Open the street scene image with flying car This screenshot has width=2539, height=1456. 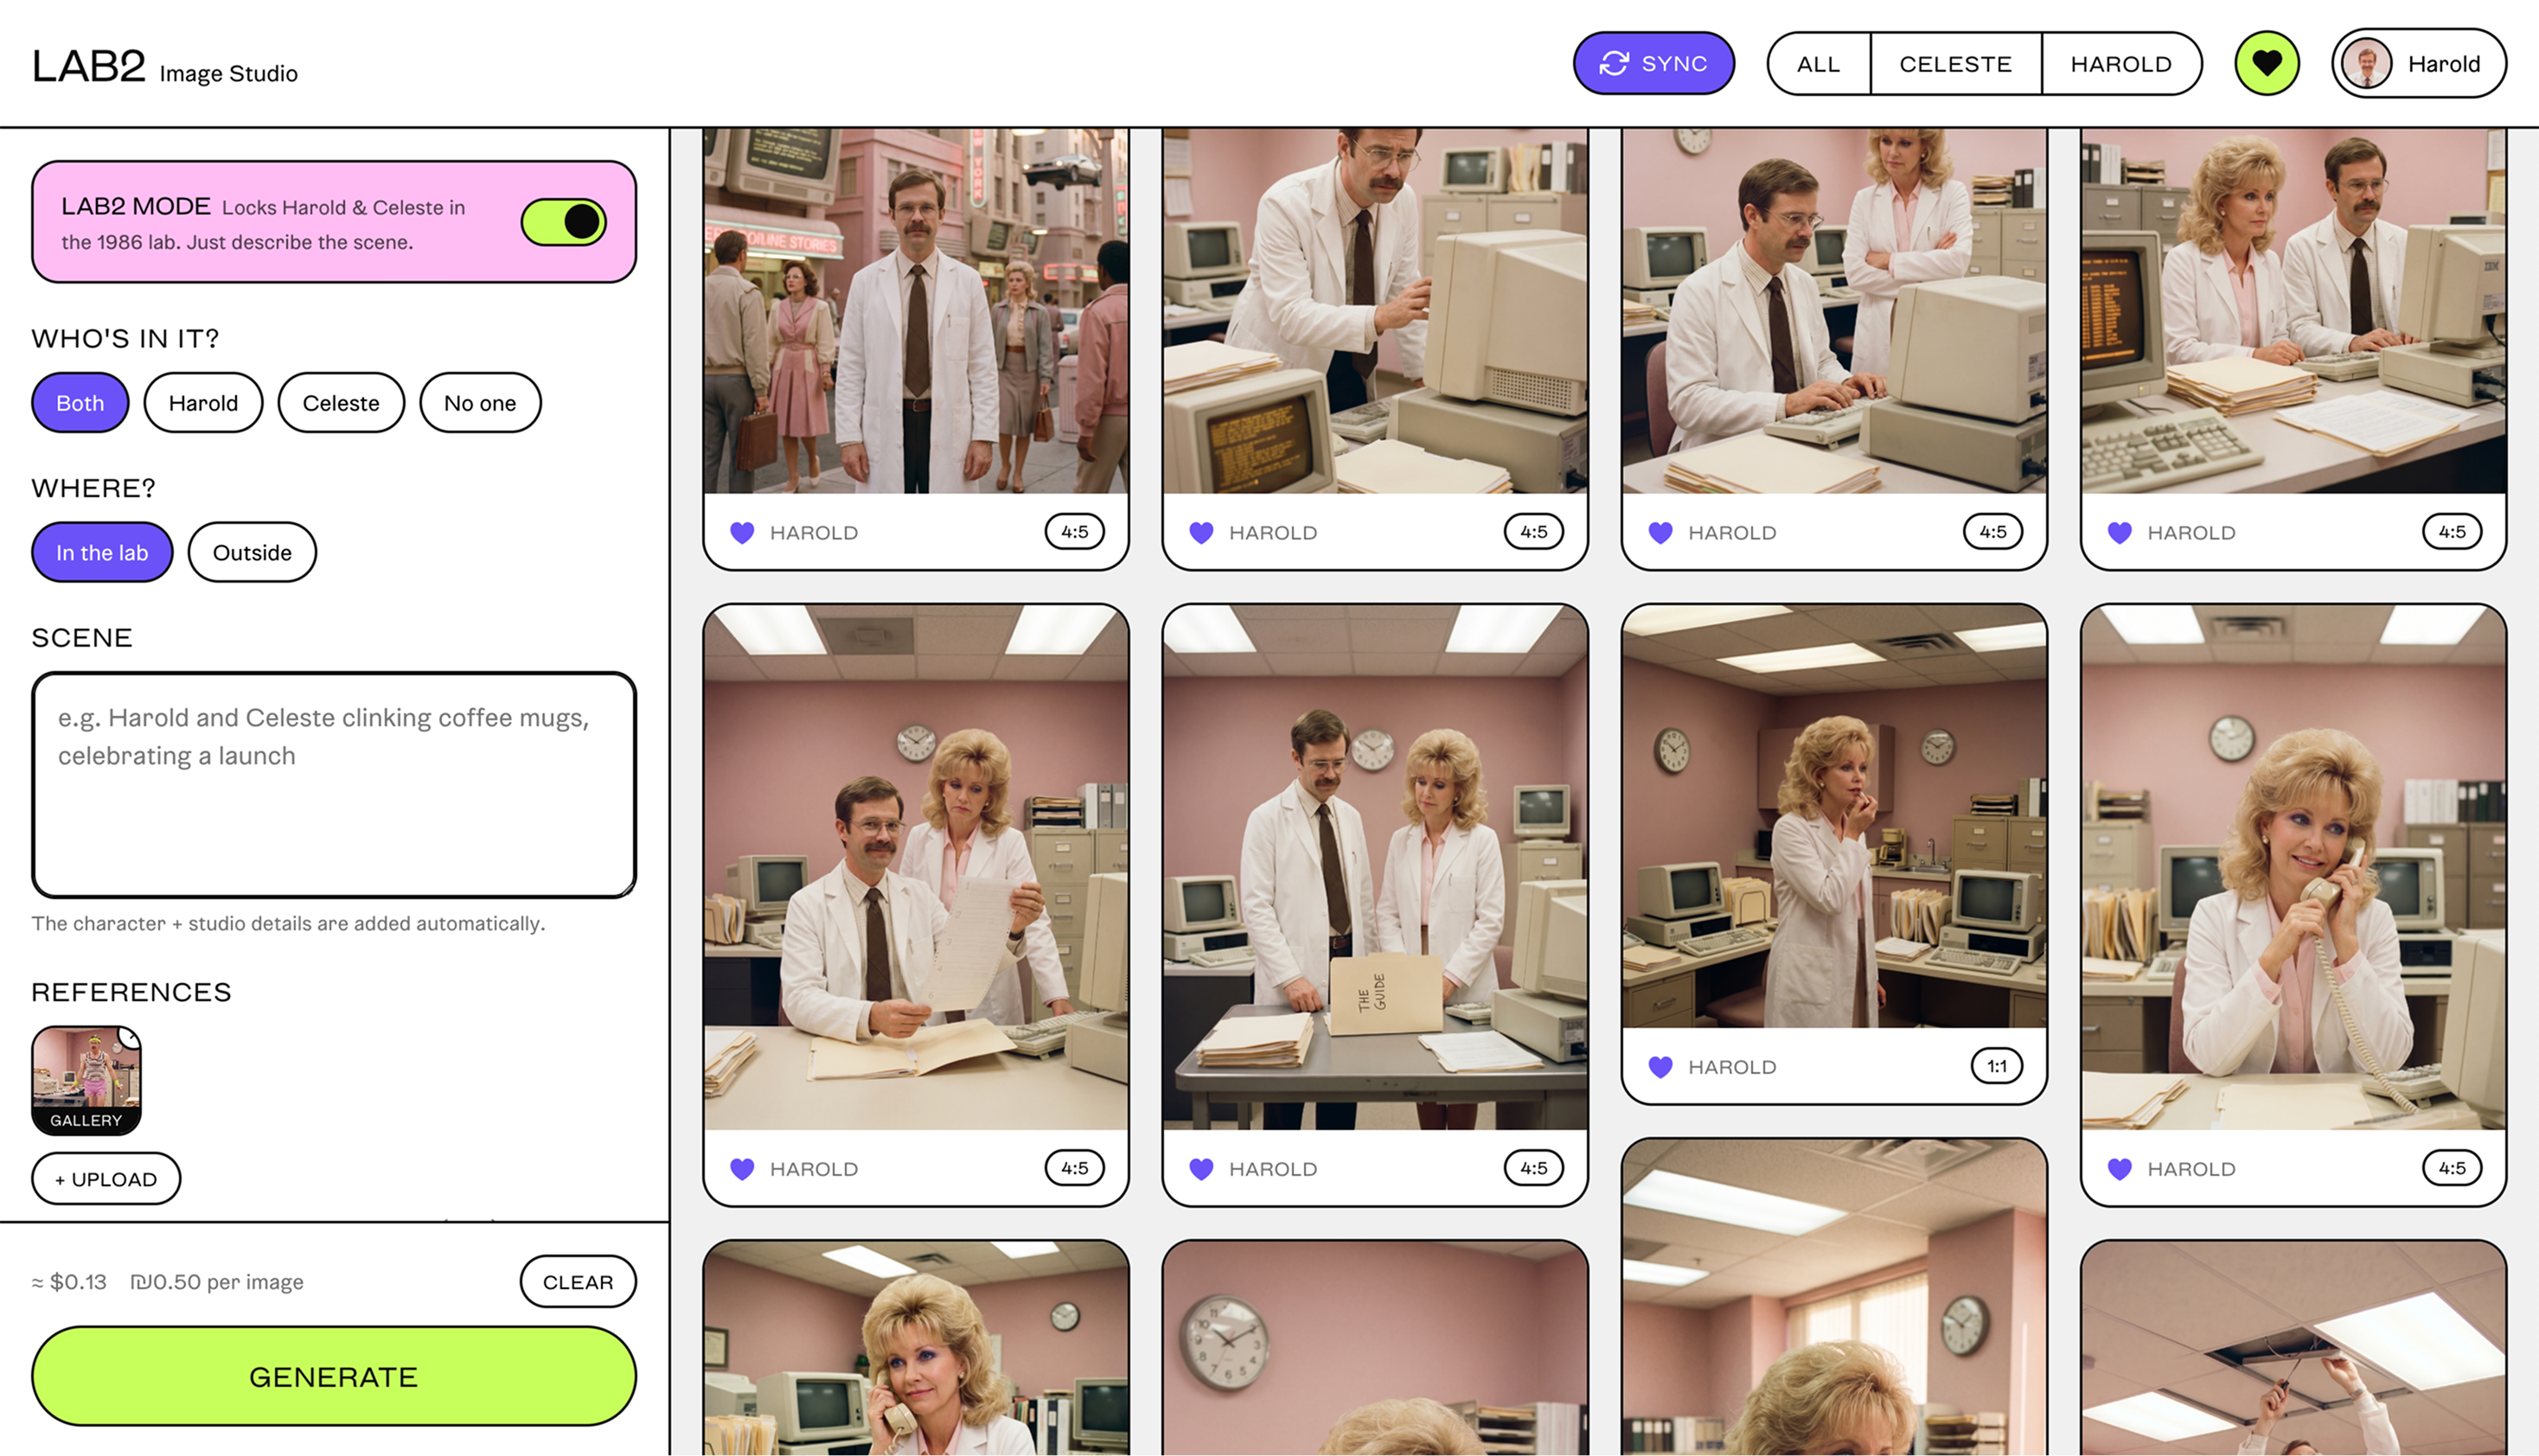click(916, 310)
